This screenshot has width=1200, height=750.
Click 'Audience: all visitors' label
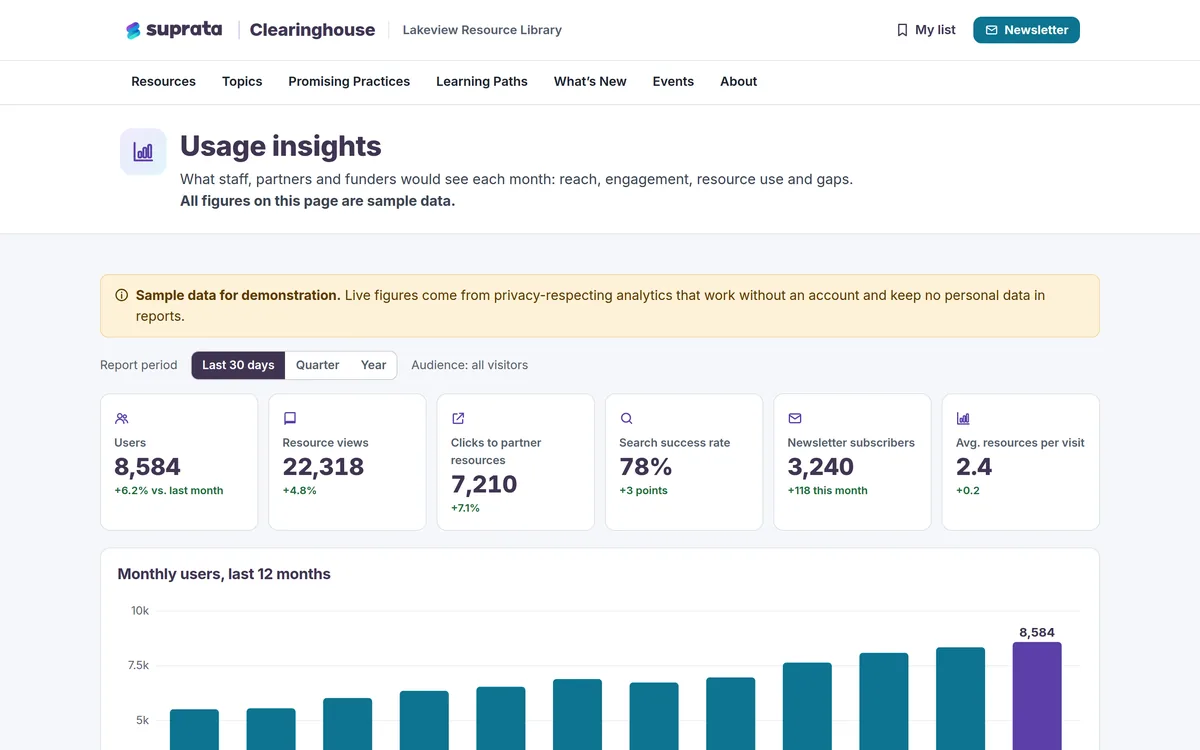click(470, 365)
